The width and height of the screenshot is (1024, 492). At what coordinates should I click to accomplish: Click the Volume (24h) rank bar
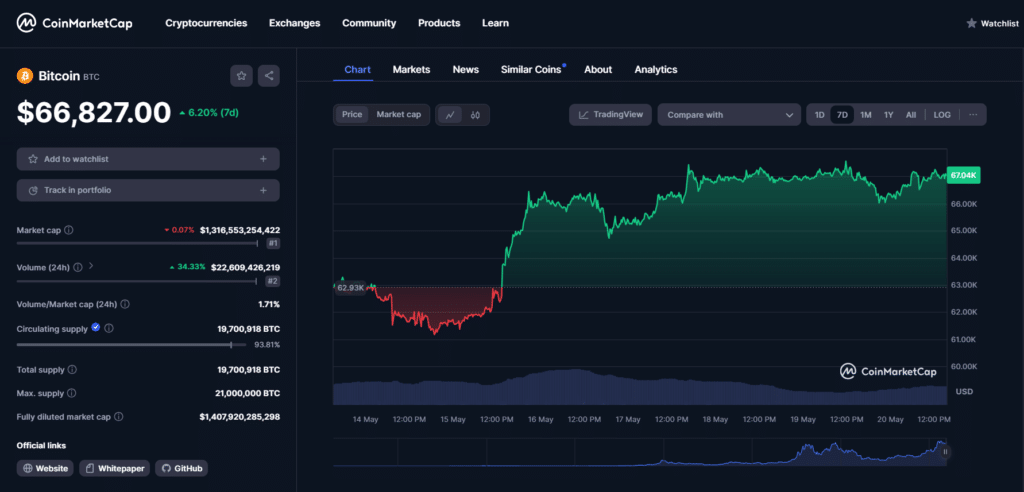[x=137, y=281]
